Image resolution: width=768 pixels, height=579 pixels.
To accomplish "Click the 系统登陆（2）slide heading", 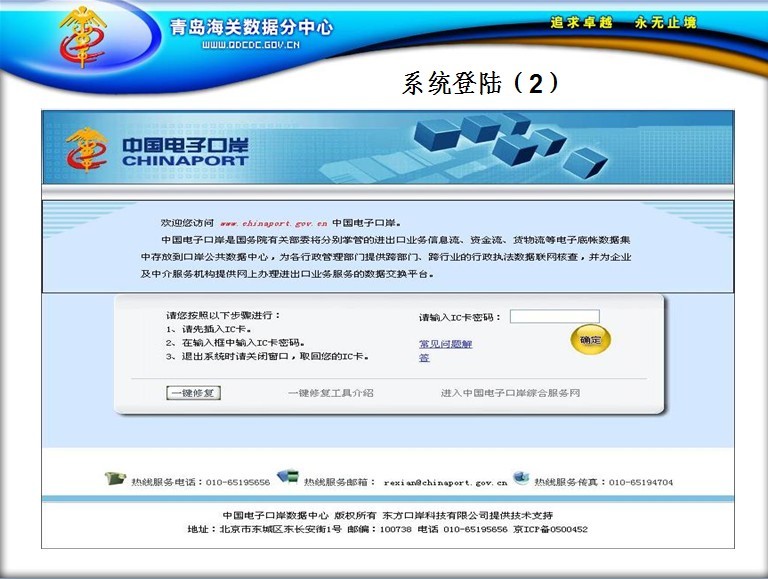I will pos(480,83).
